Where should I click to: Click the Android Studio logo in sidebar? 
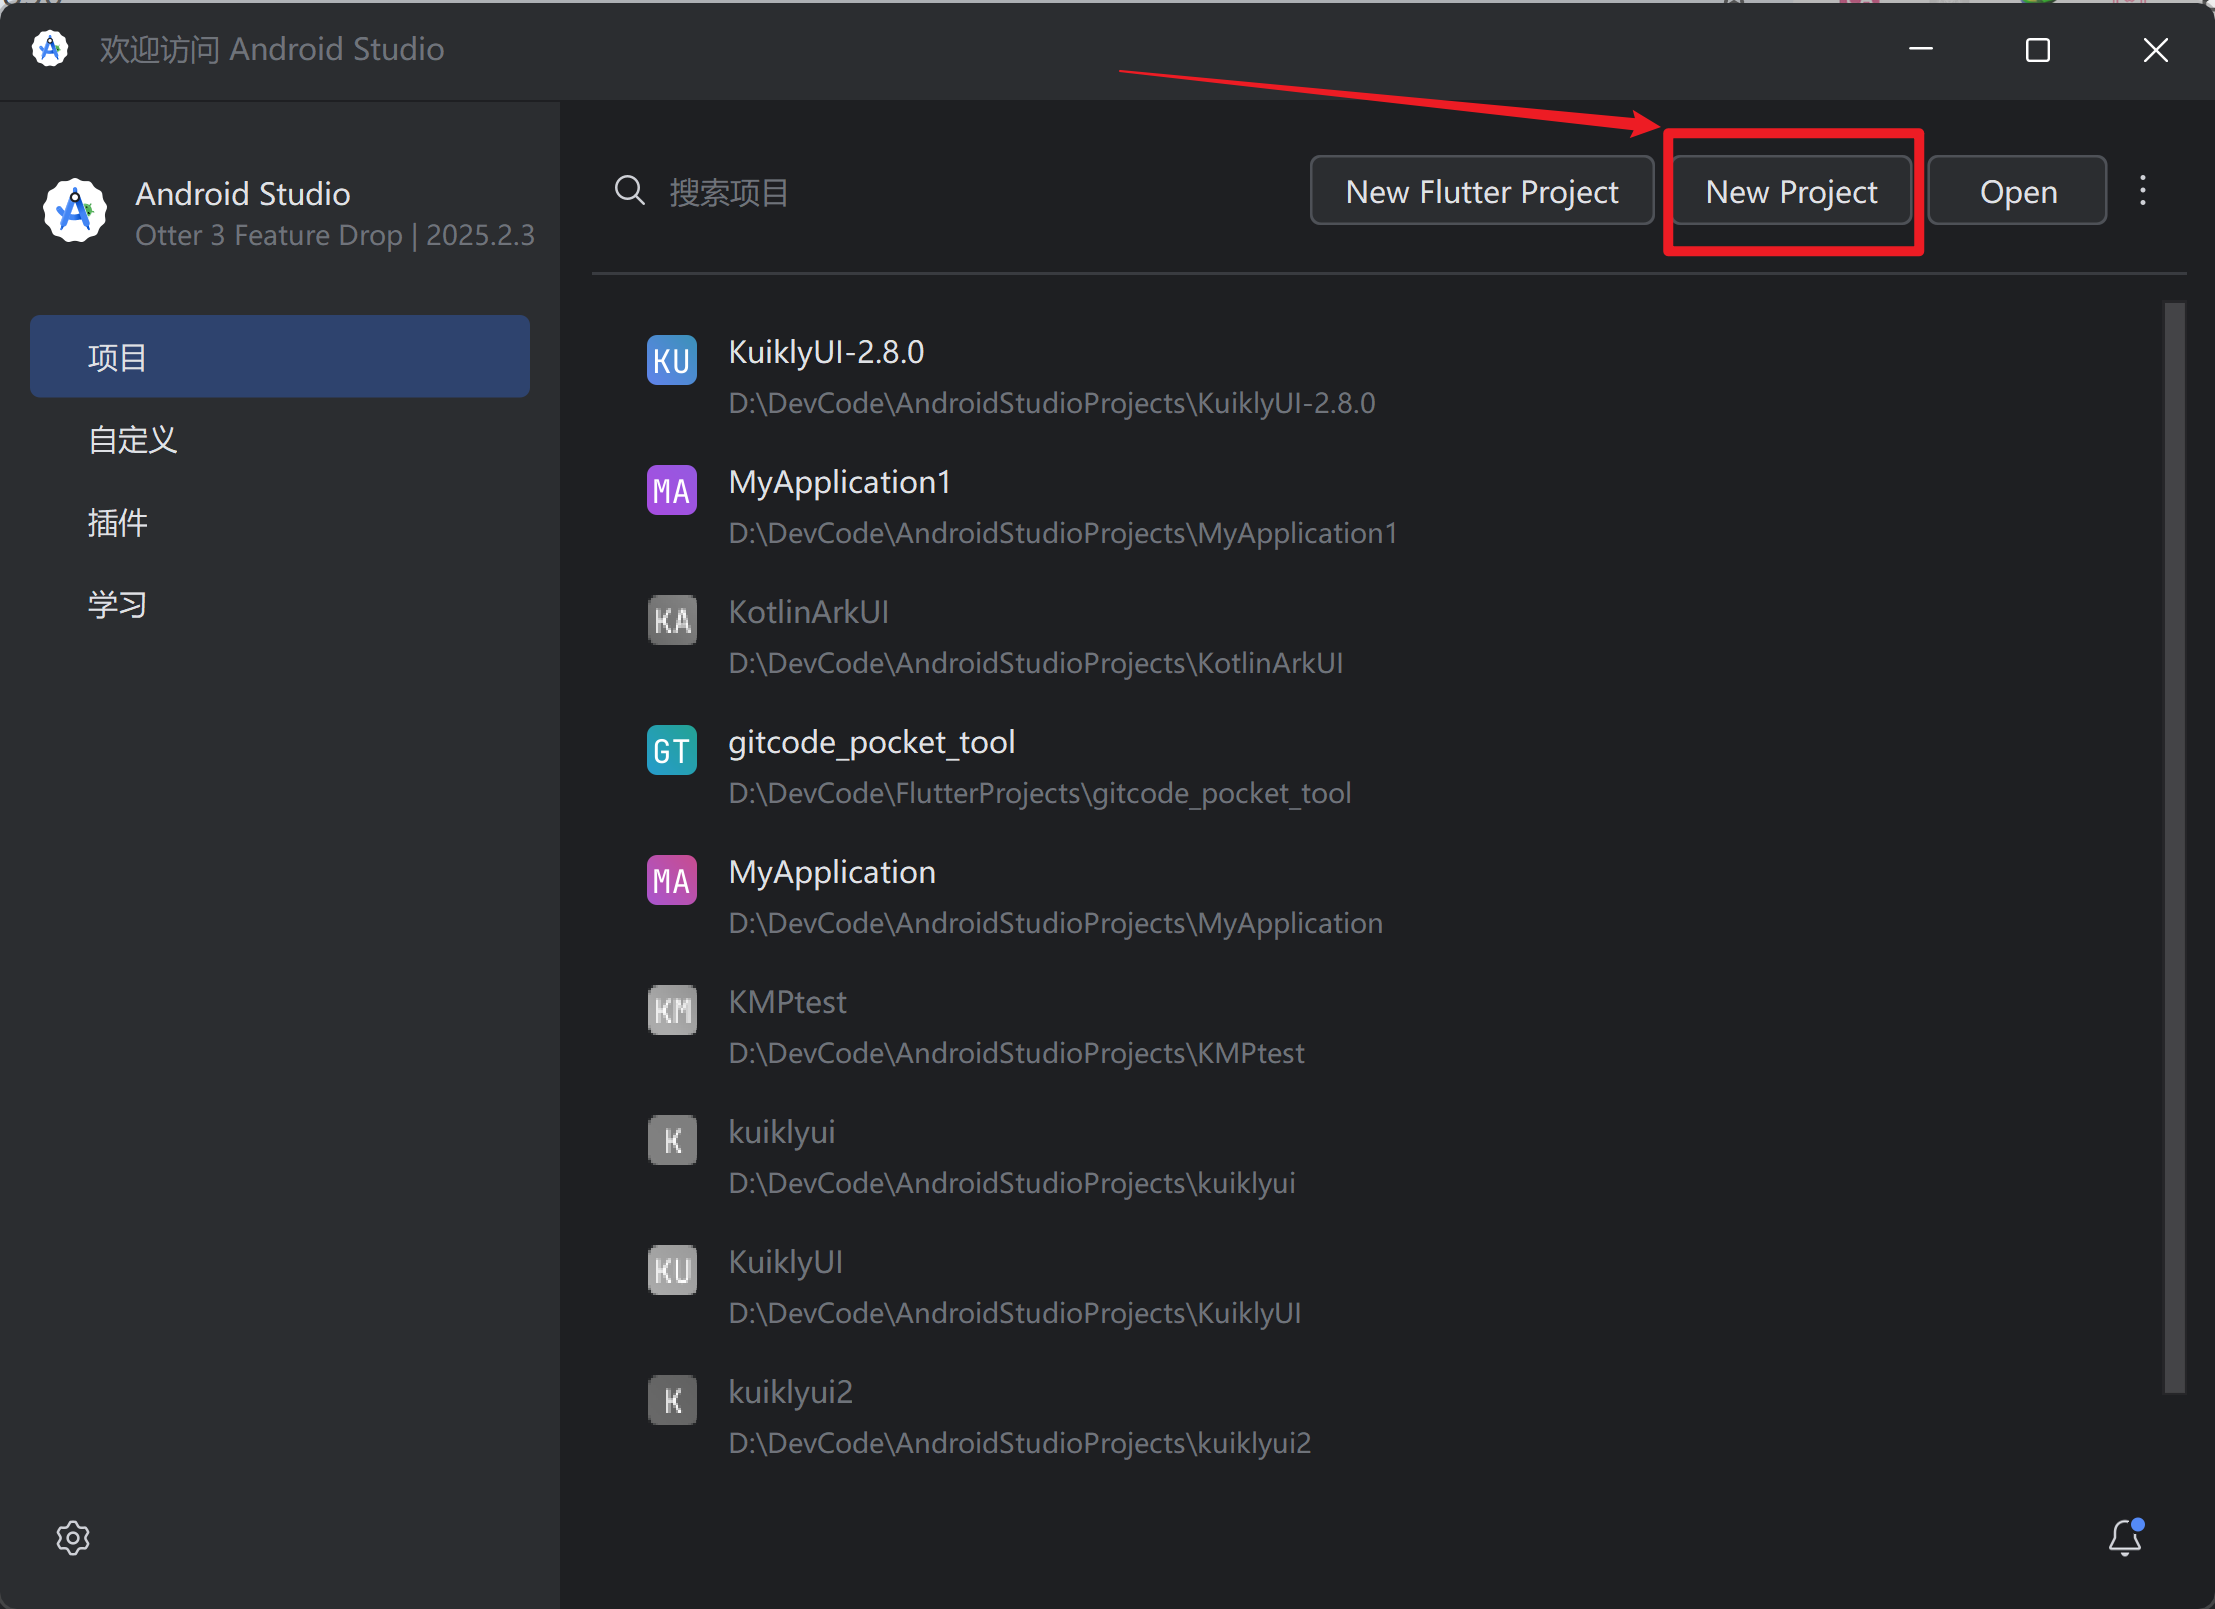(x=75, y=211)
